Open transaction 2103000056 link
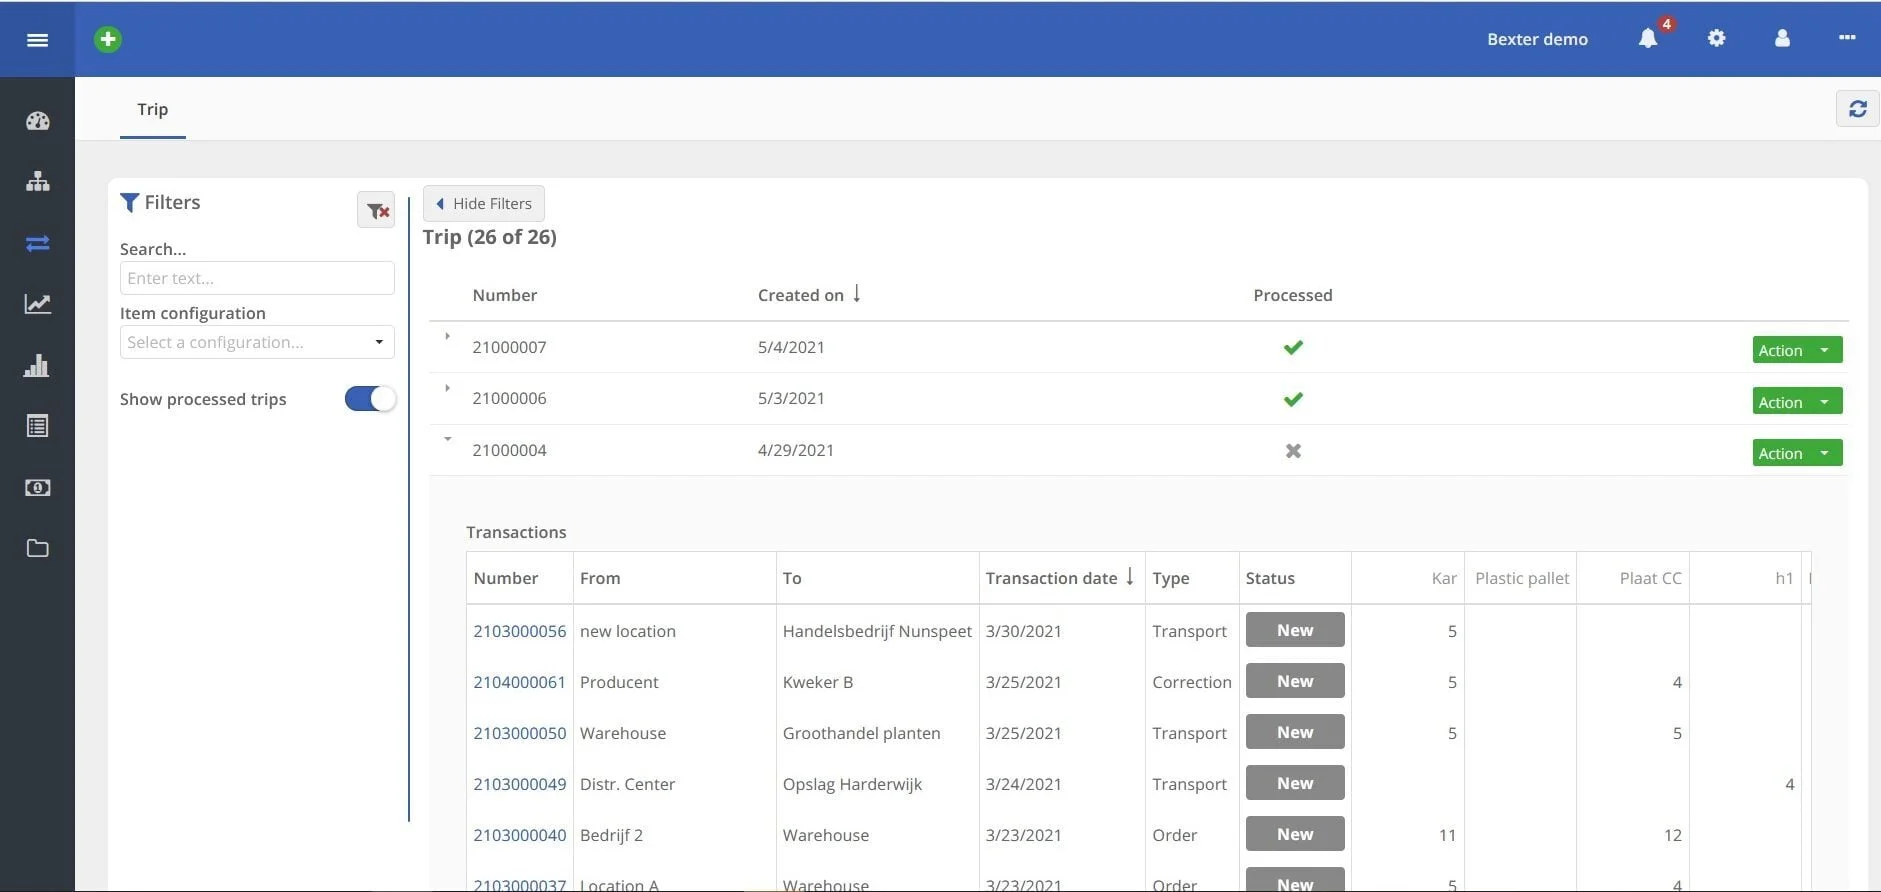 coord(519,631)
